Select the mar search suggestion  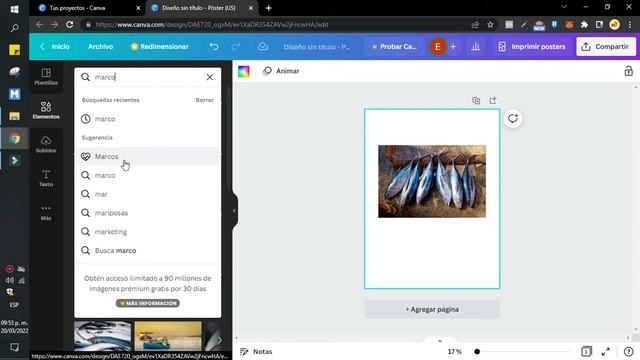click(148, 194)
